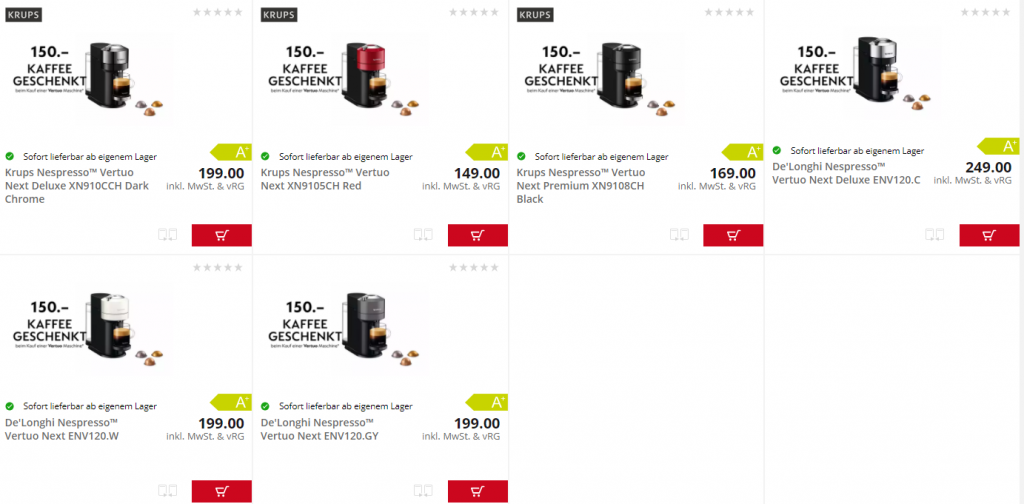Open A+ energy label of Krups Red machine
Image resolution: width=1024 pixels, height=504 pixels.
click(488, 152)
